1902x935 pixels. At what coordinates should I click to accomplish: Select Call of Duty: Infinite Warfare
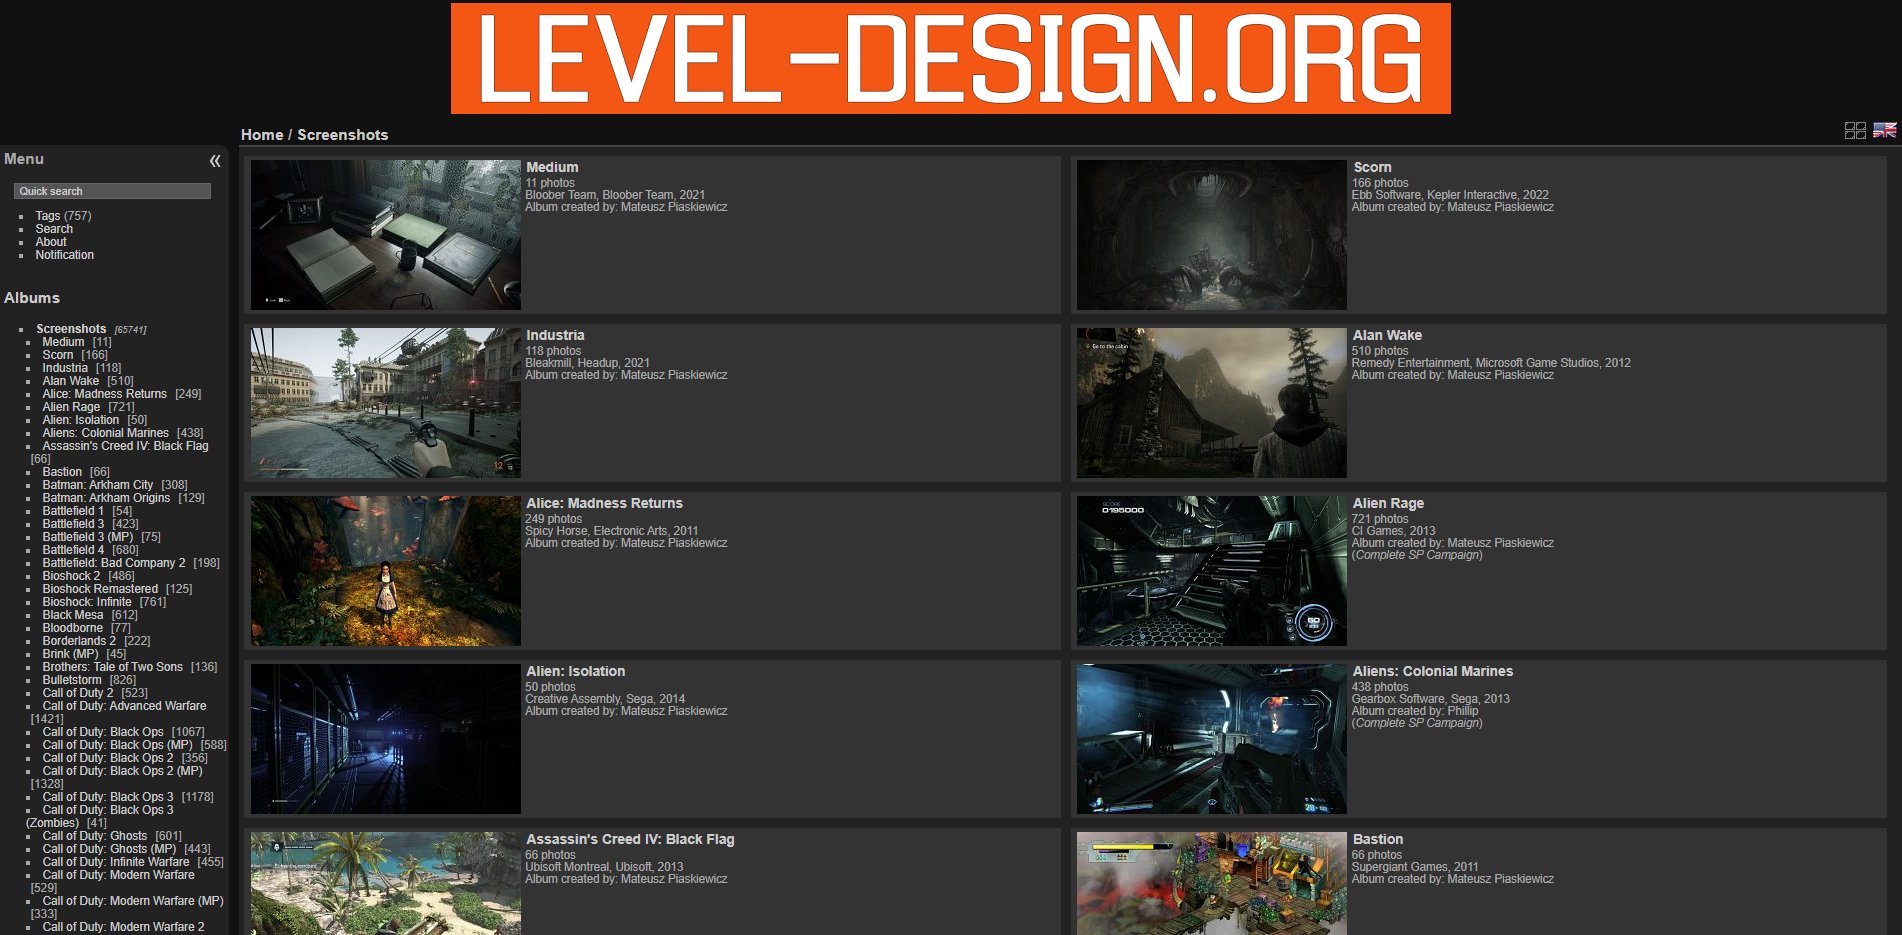click(116, 862)
